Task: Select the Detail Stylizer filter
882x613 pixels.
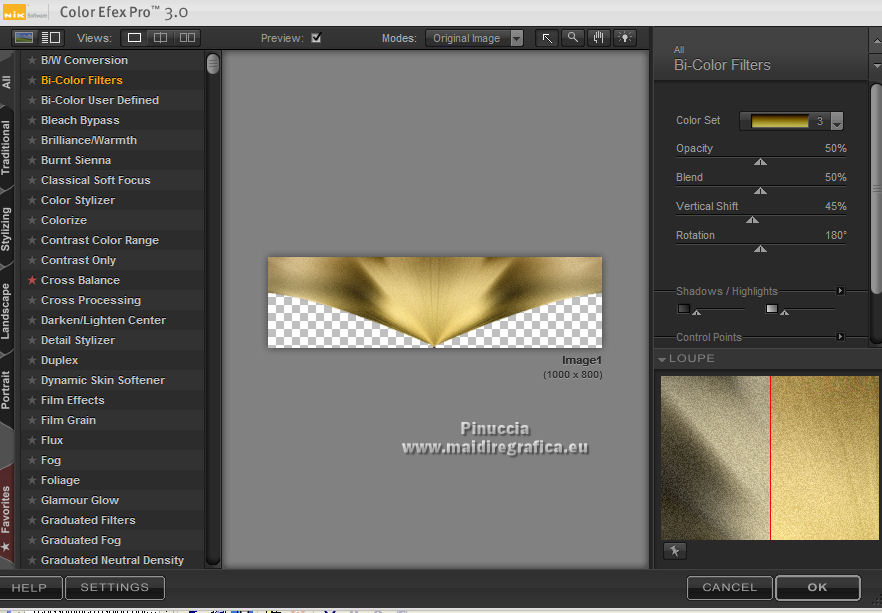Action: [78, 340]
